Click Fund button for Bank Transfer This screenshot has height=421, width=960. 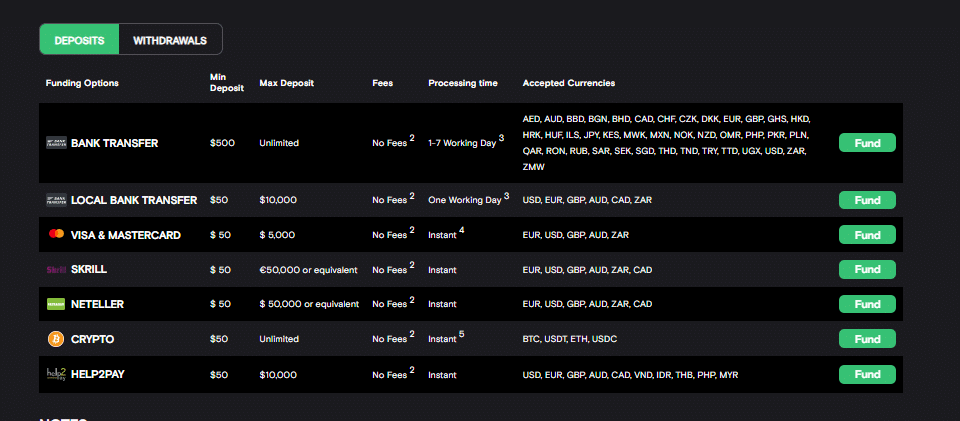867,143
